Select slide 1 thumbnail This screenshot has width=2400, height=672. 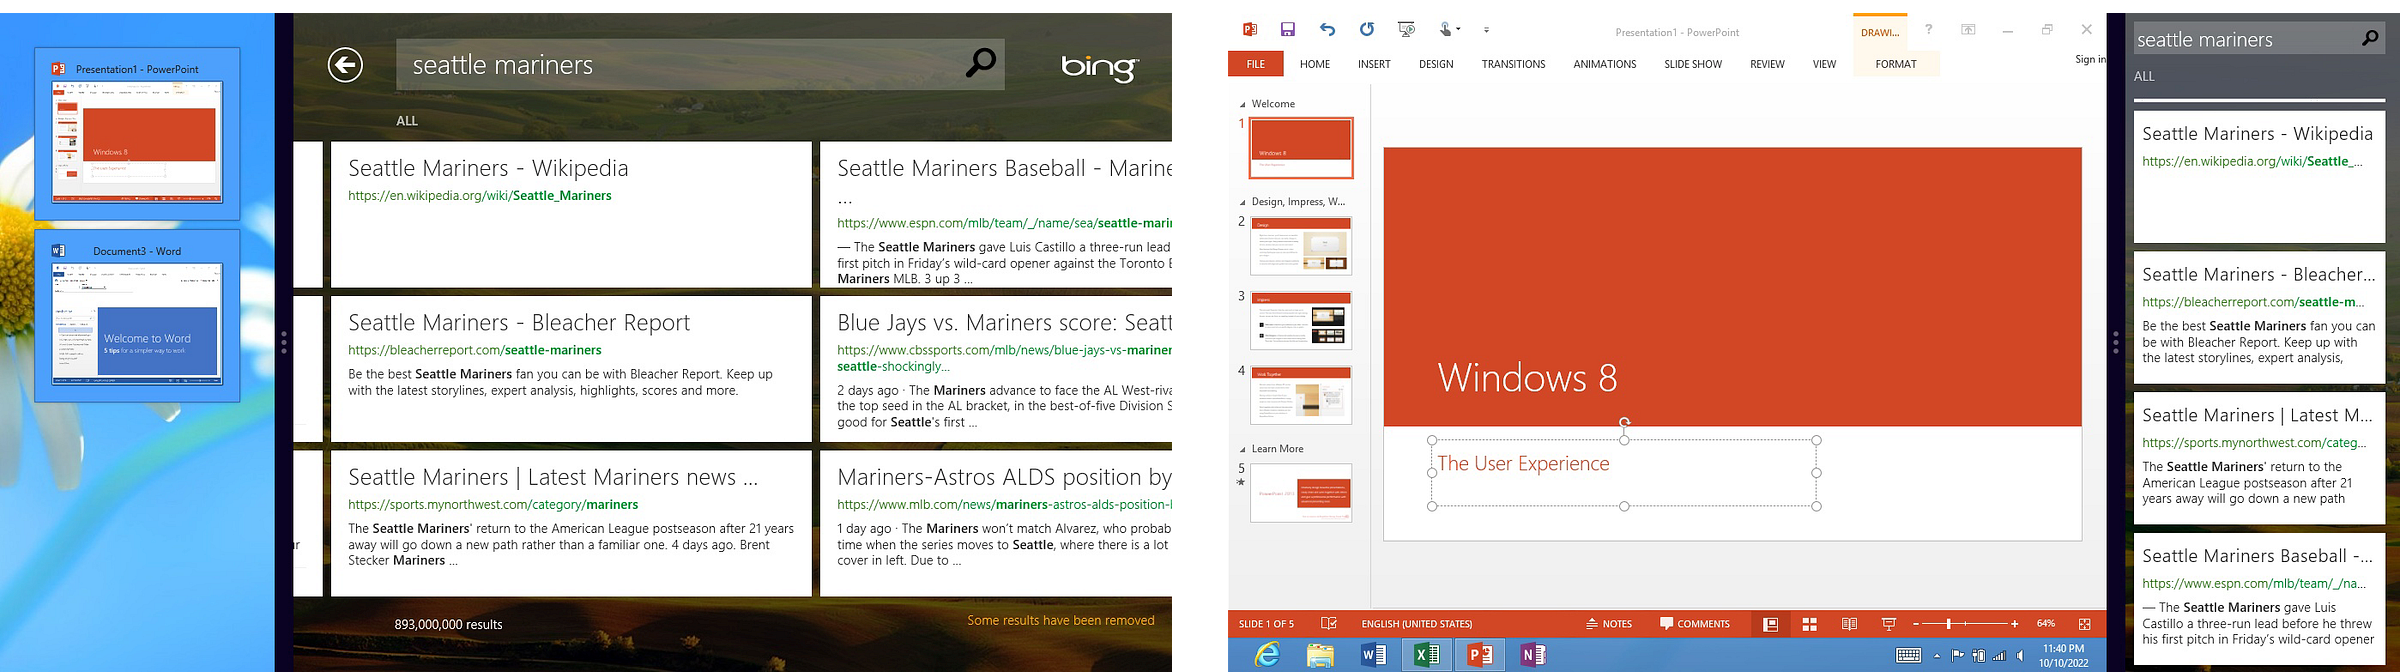click(1301, 148)
